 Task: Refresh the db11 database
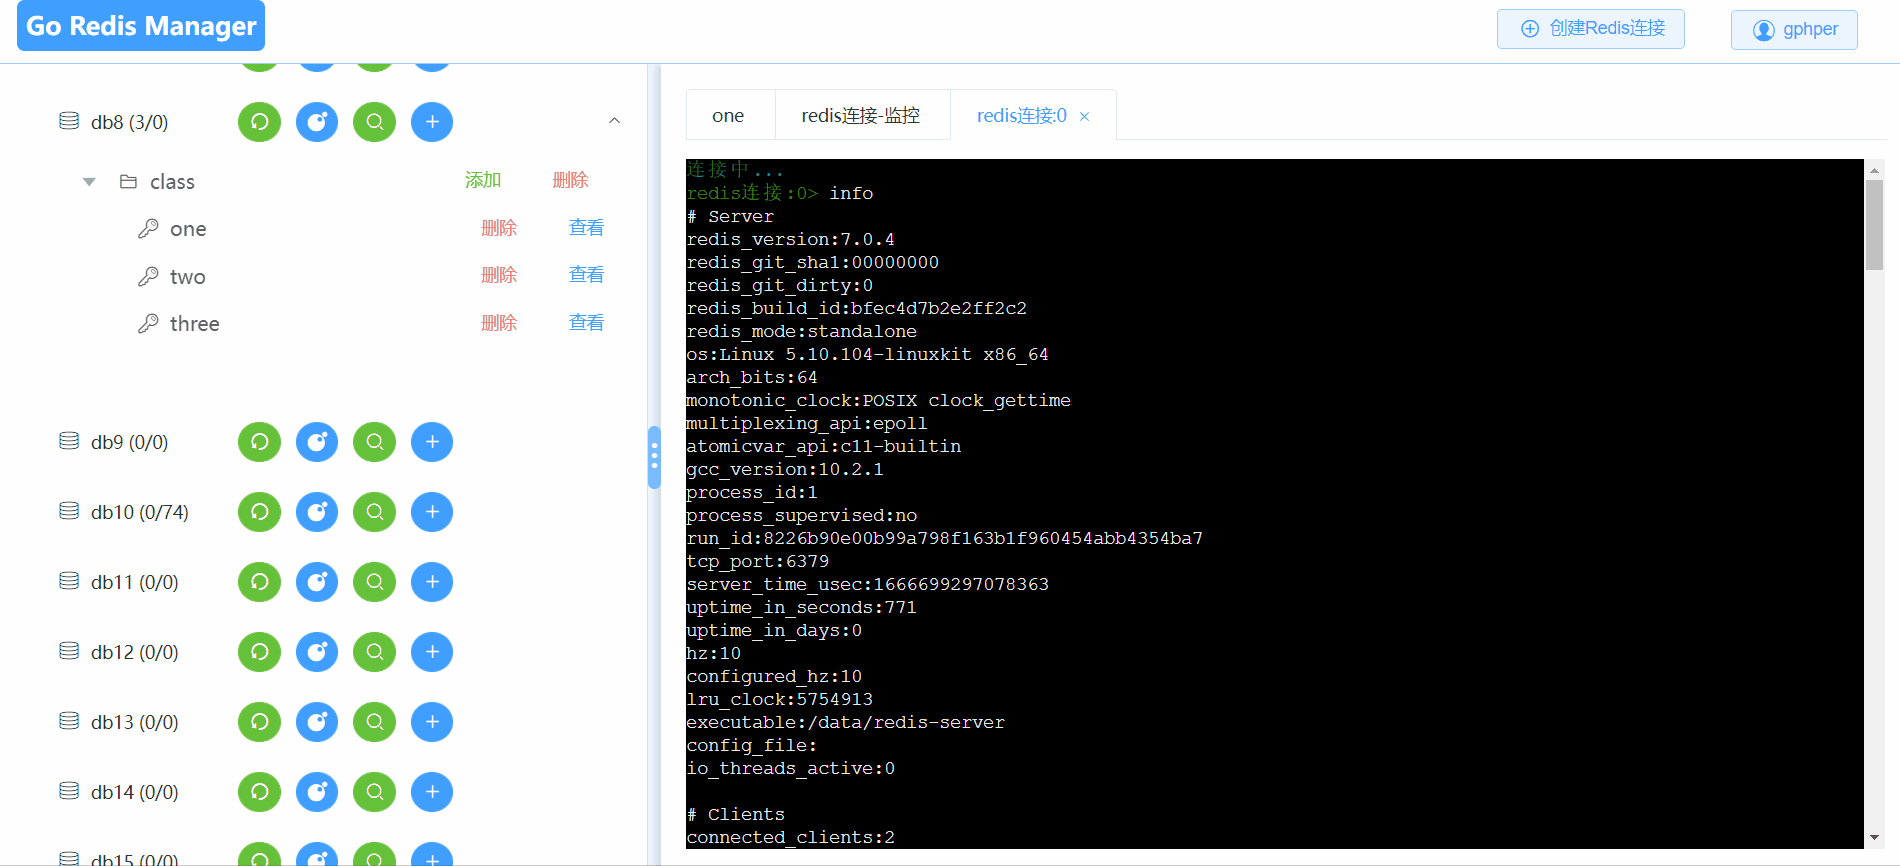pyautogui.click(x=259, y=582)
